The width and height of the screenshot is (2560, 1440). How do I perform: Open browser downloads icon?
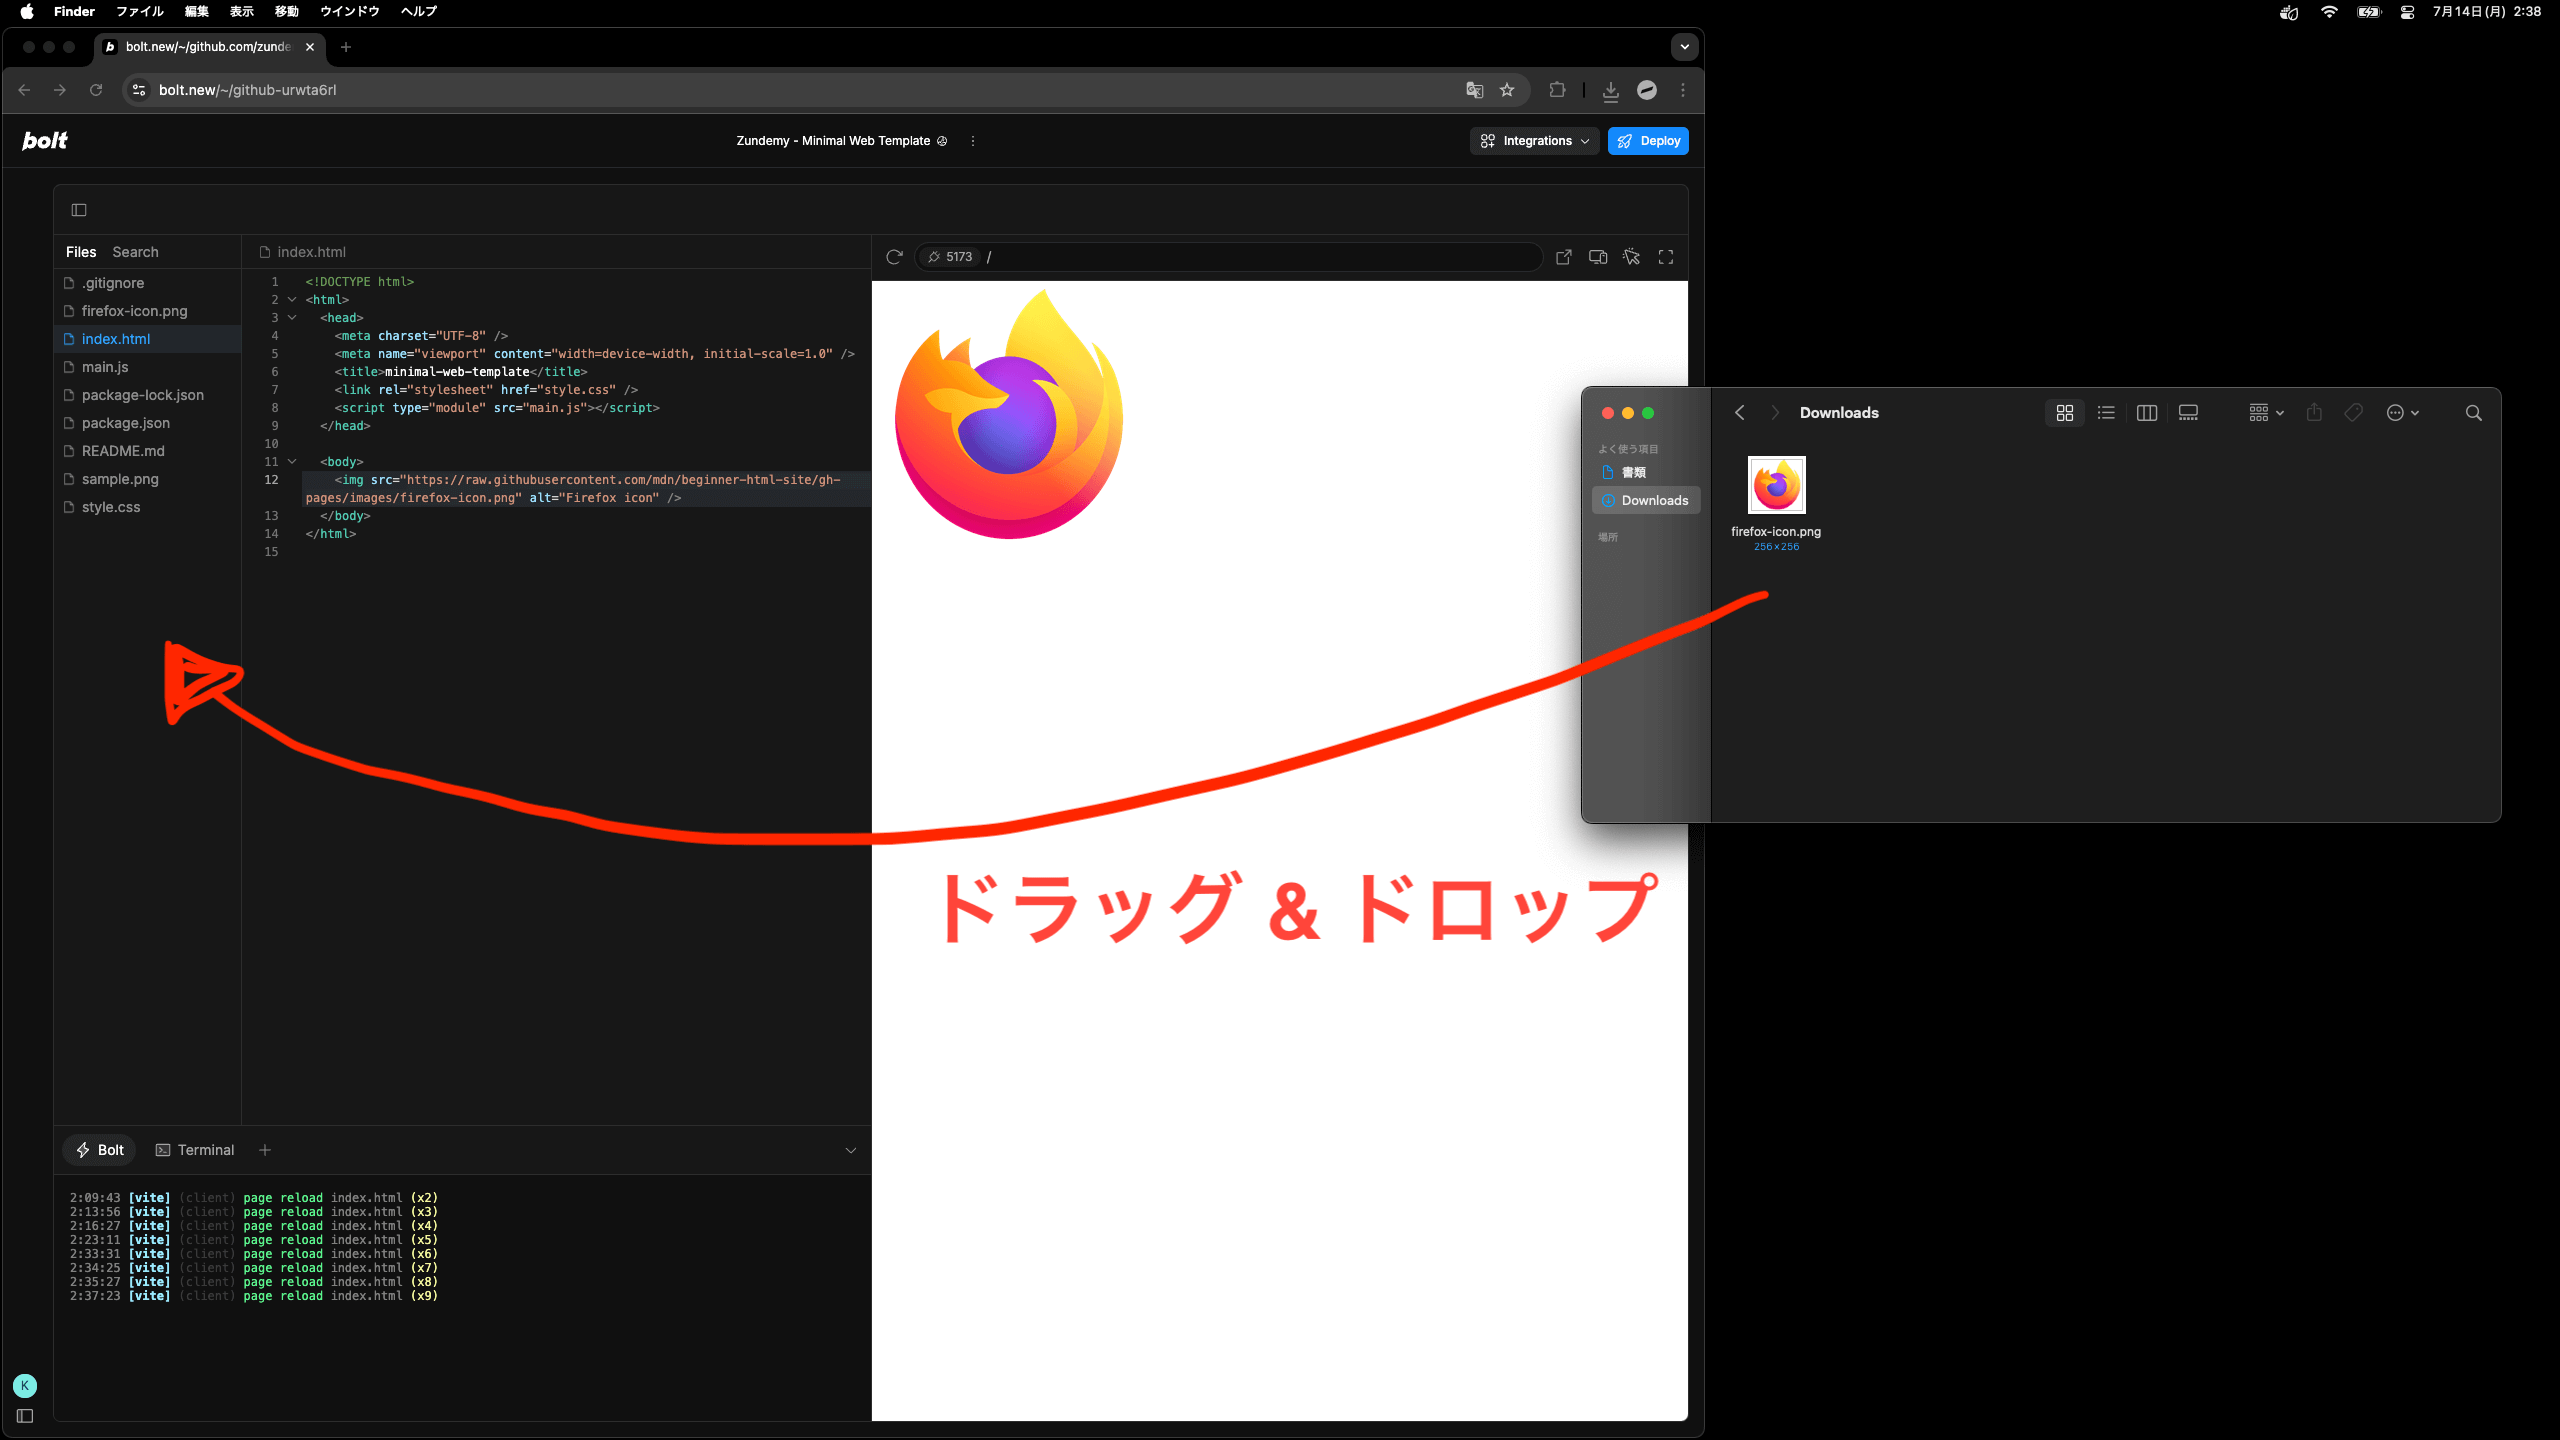[1611, 91]
